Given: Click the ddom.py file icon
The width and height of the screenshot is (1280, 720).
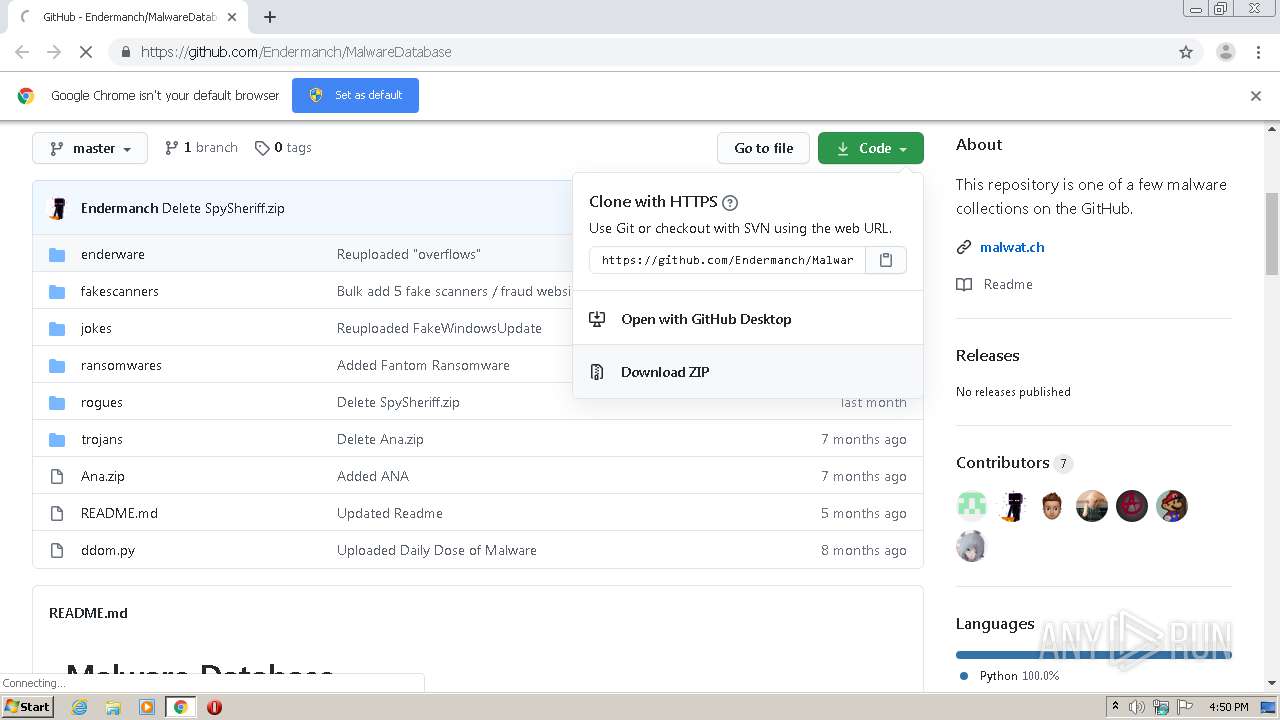Looking at the screenshot, I should coord(57,550).
